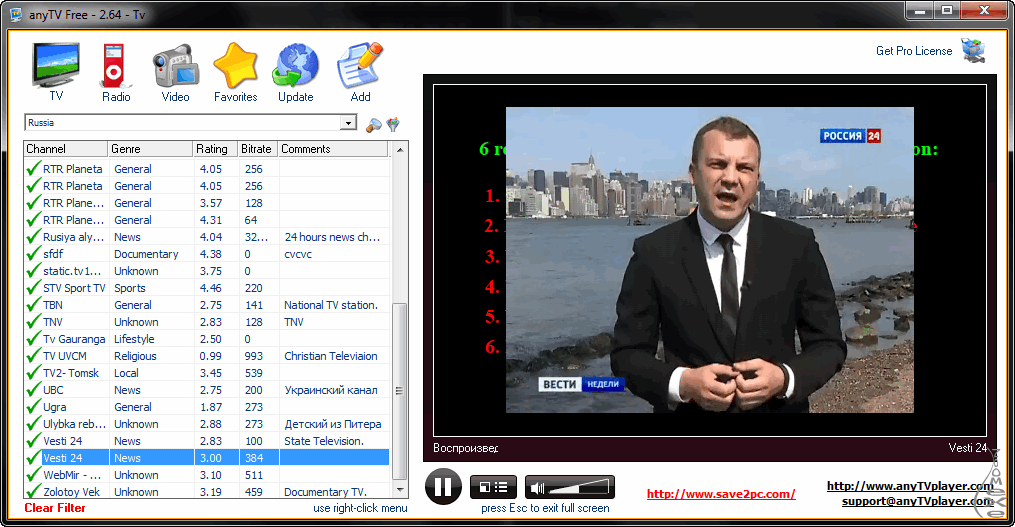Toggle checkmark of TBN channel
The height and width of the screenshot is (527, 1015).
pos(33,305)
